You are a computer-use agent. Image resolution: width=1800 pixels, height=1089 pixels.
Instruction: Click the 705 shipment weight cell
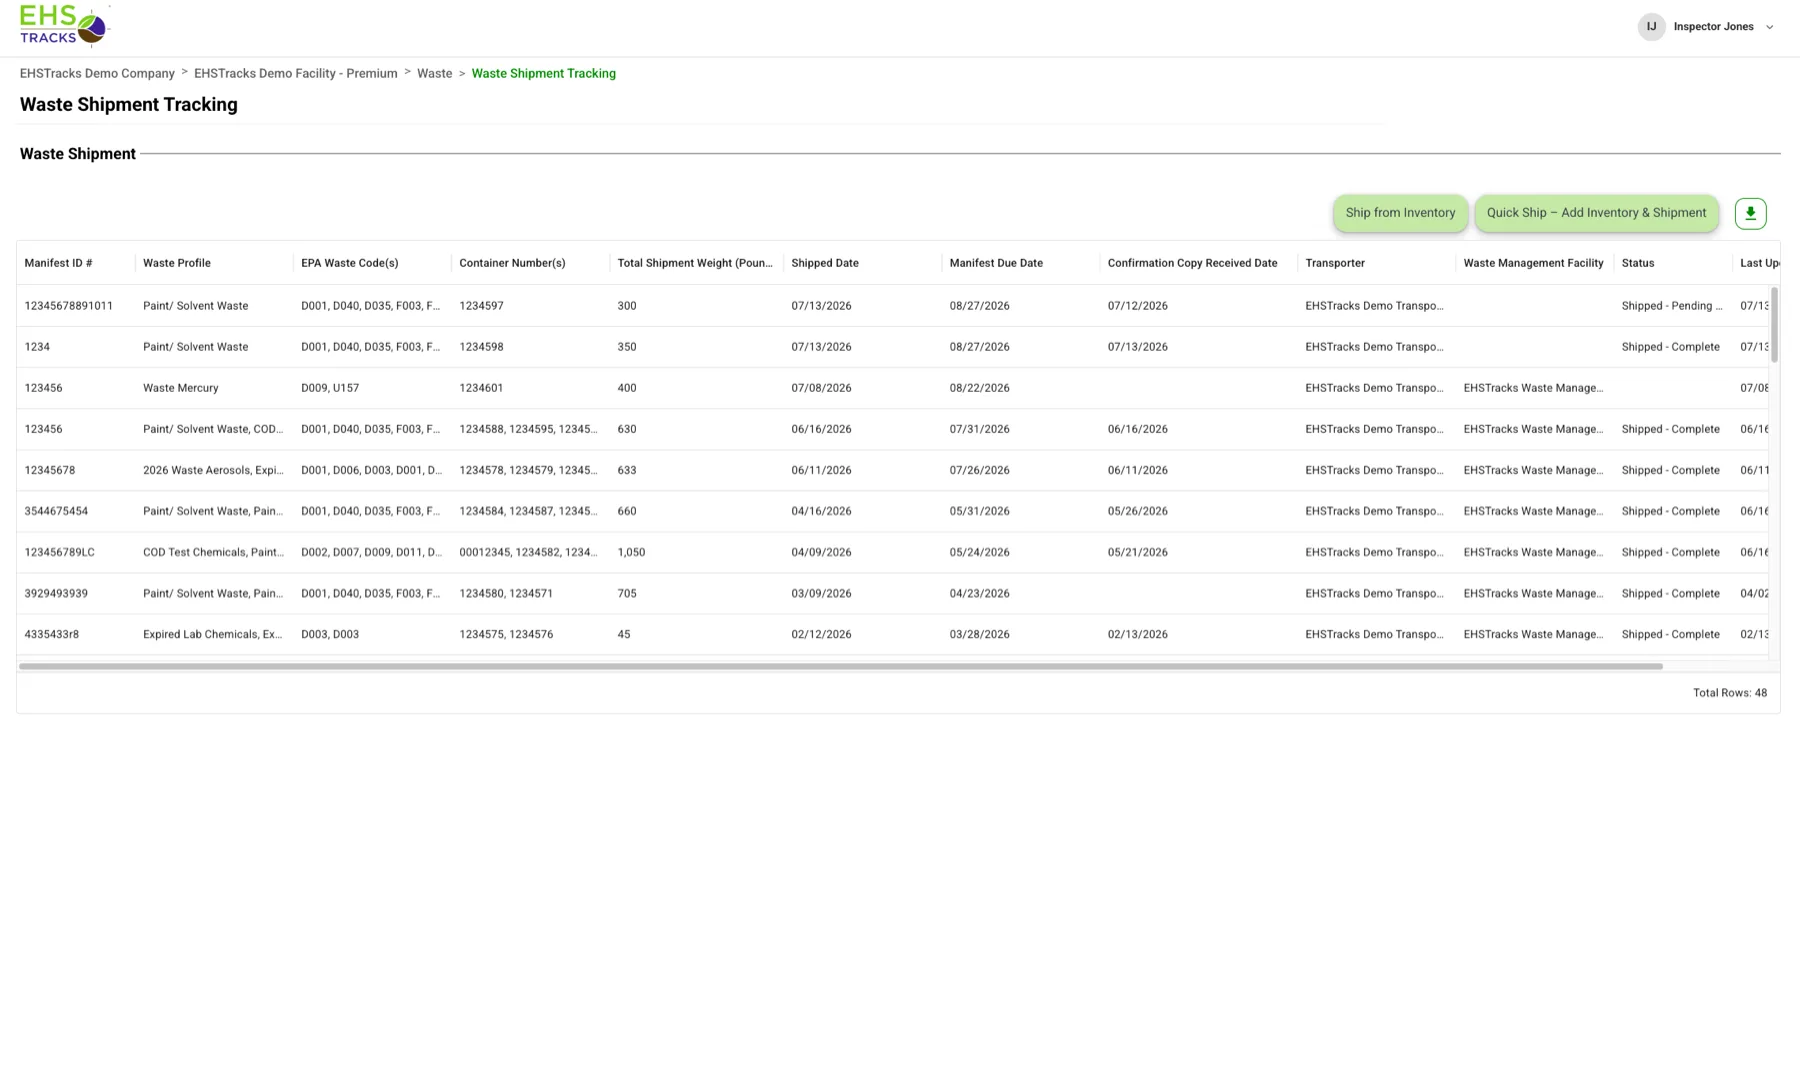pos(696,593)
